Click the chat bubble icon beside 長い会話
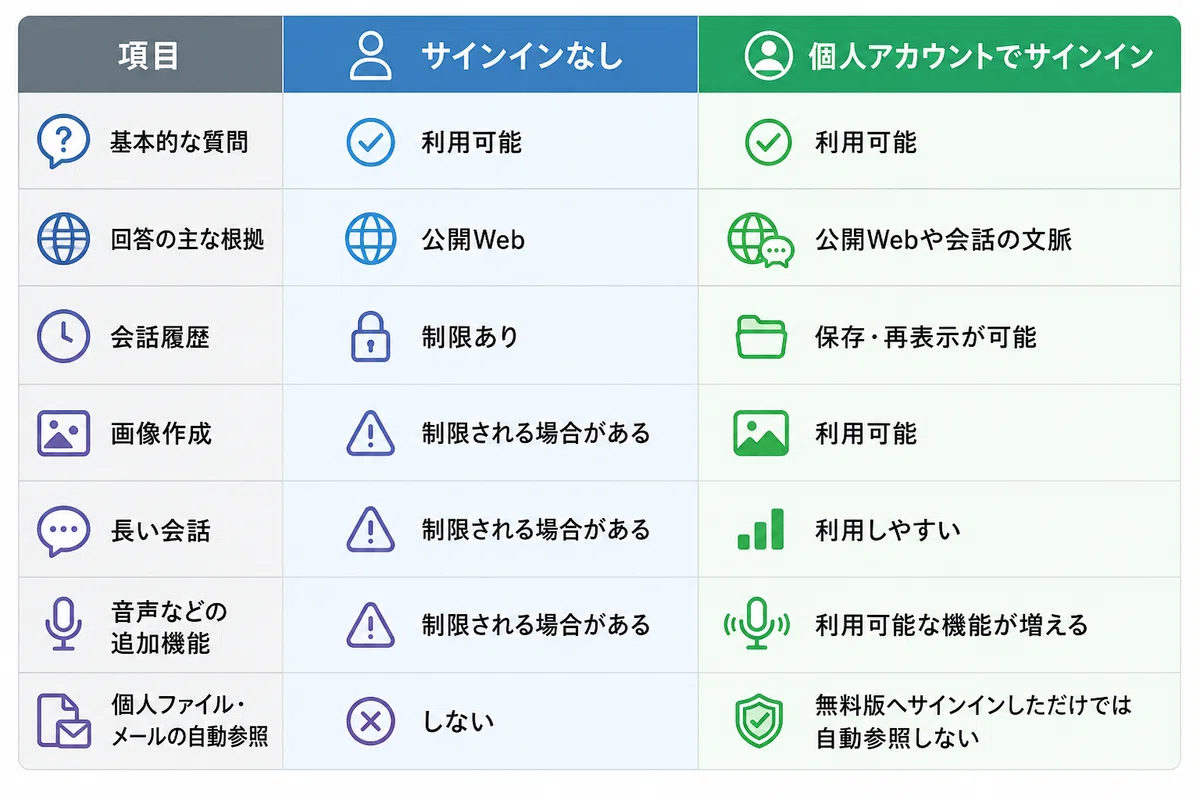 pyautogui.click(x=62, y=531)
